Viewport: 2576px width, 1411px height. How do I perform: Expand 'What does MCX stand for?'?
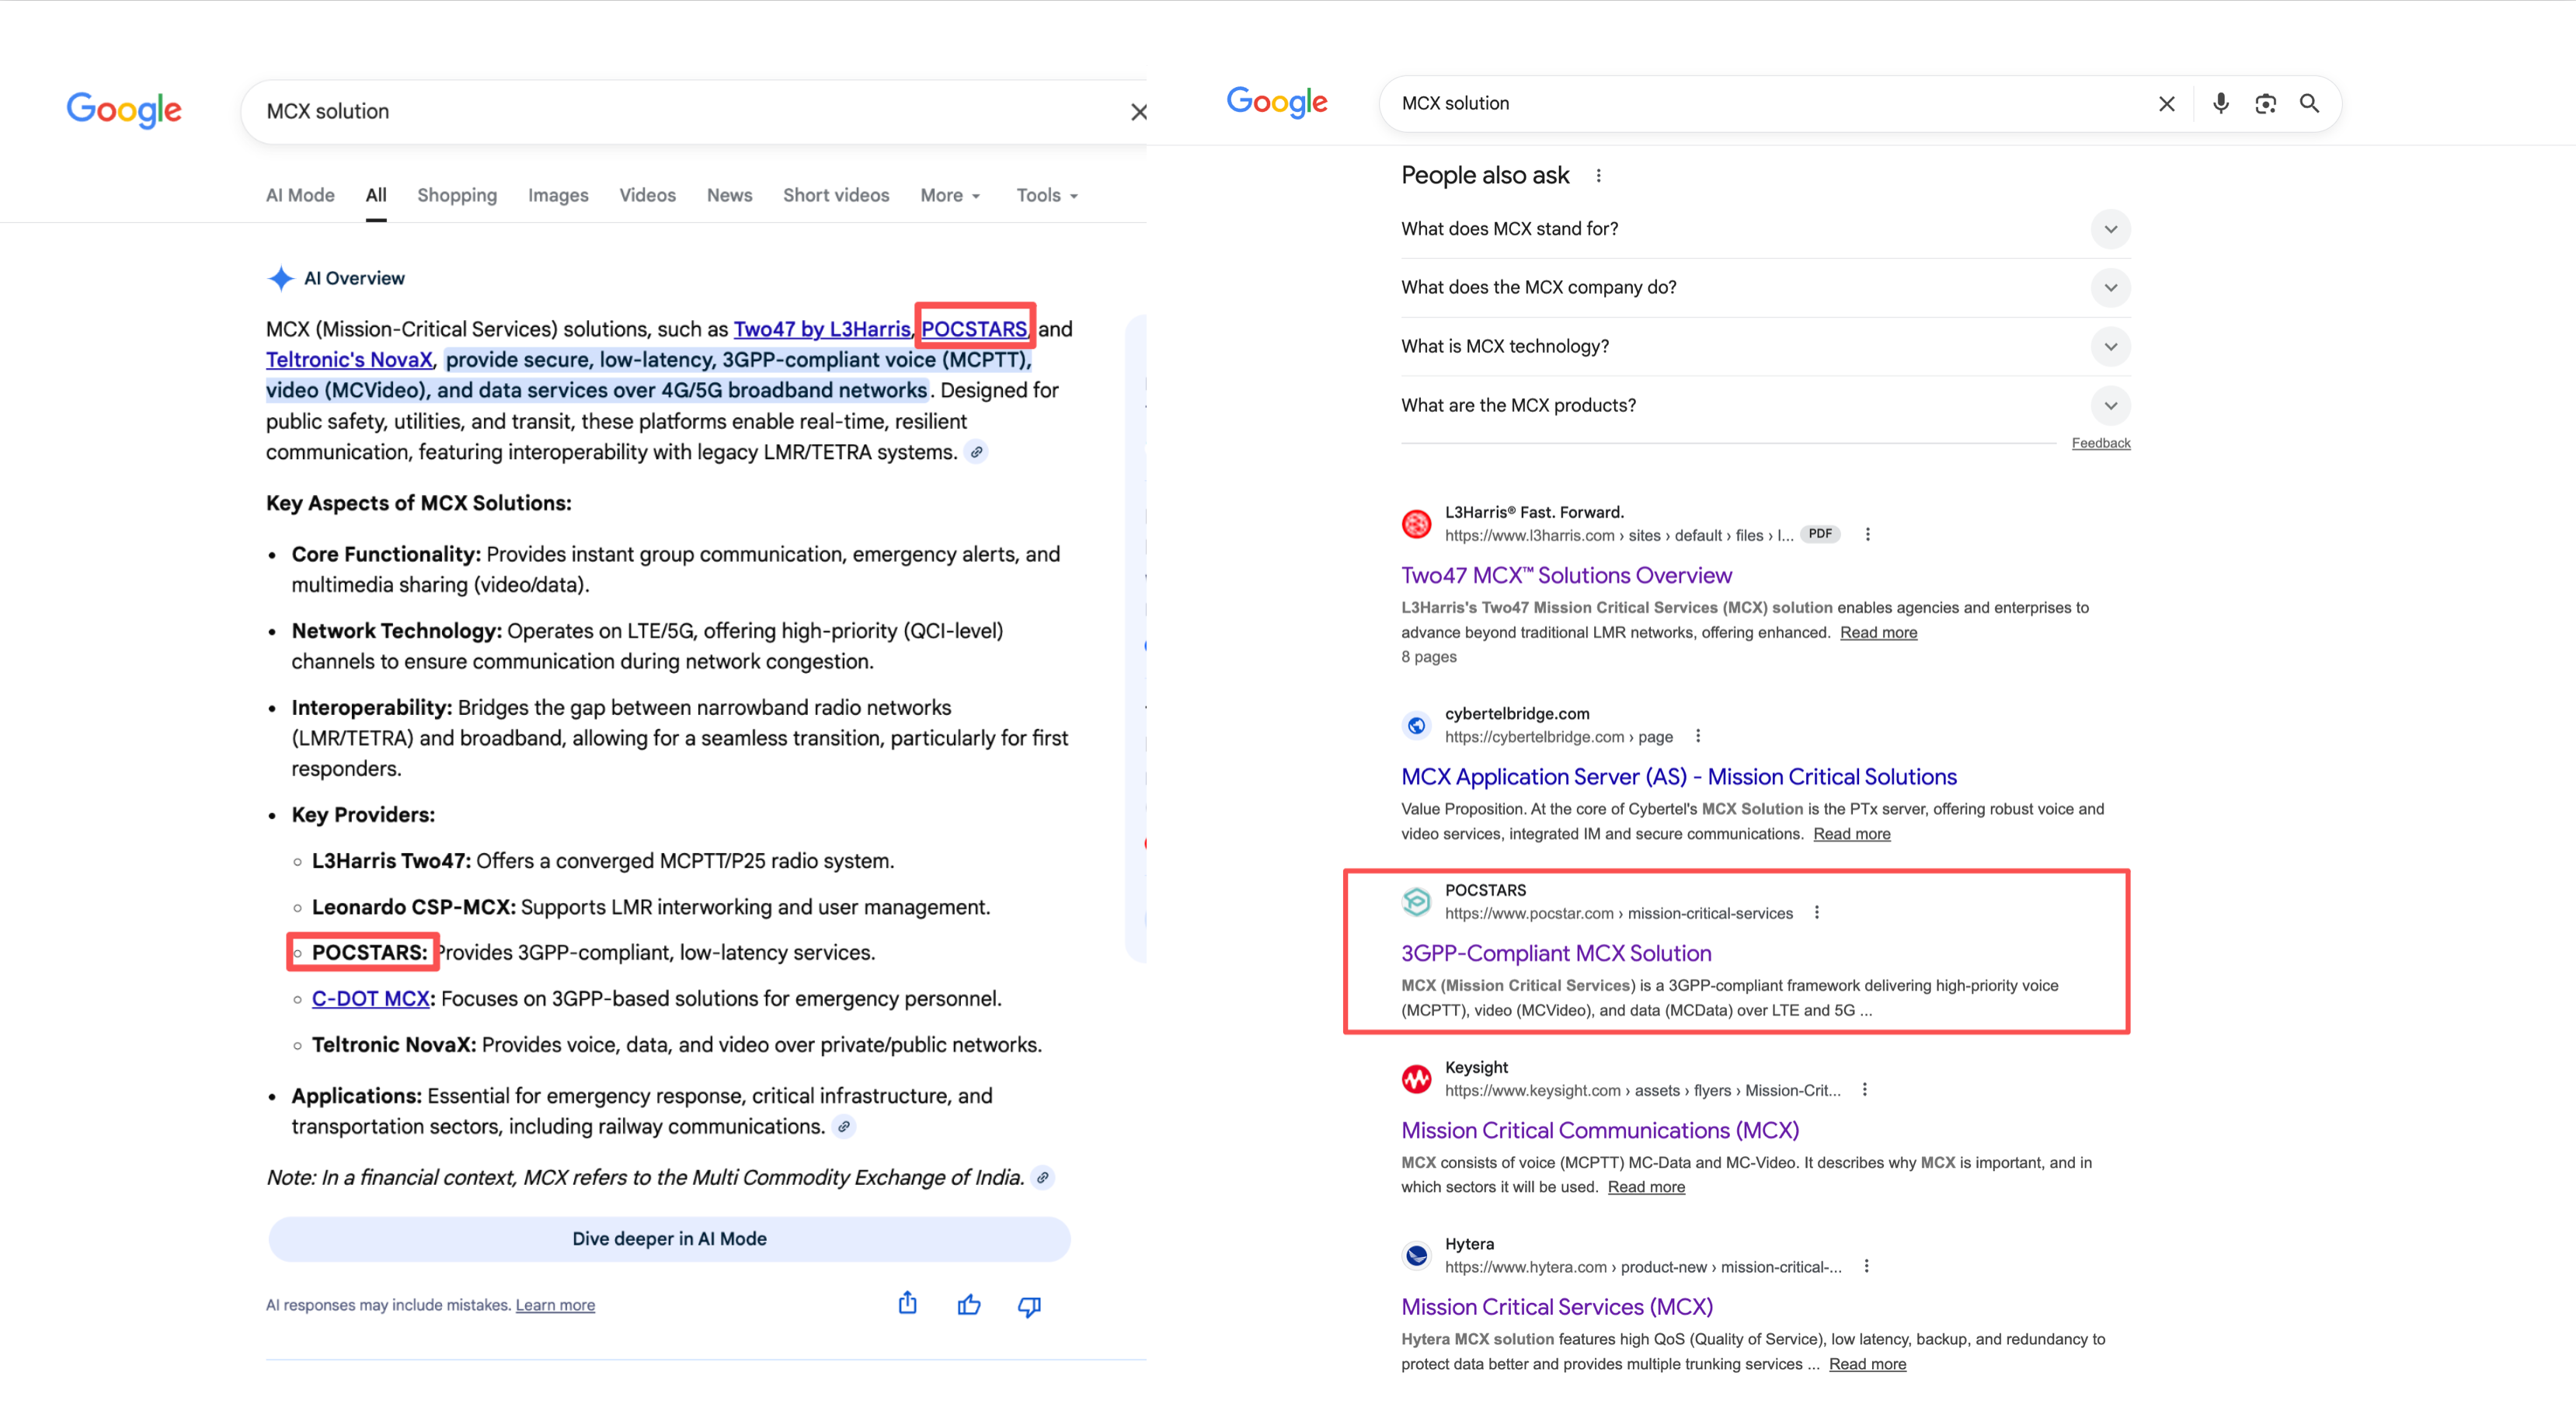(2110, 229)
